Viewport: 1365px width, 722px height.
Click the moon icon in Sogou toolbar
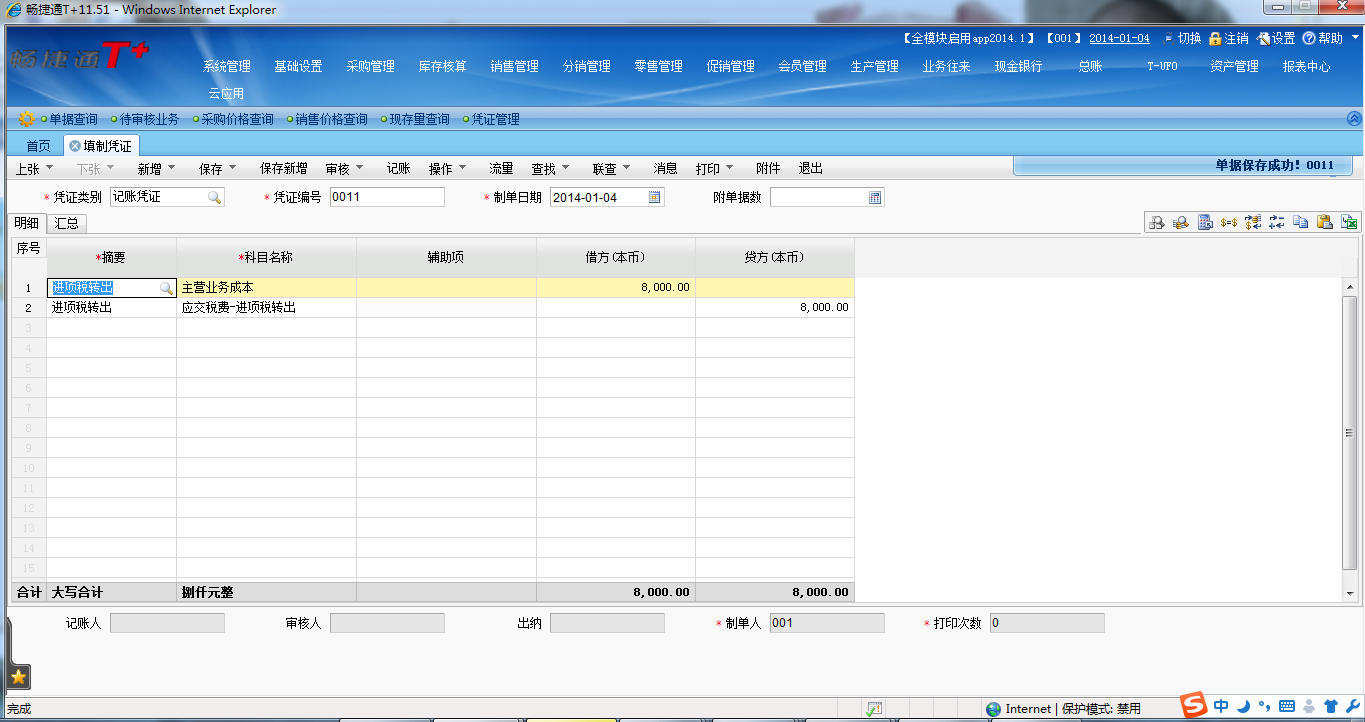1243,706
